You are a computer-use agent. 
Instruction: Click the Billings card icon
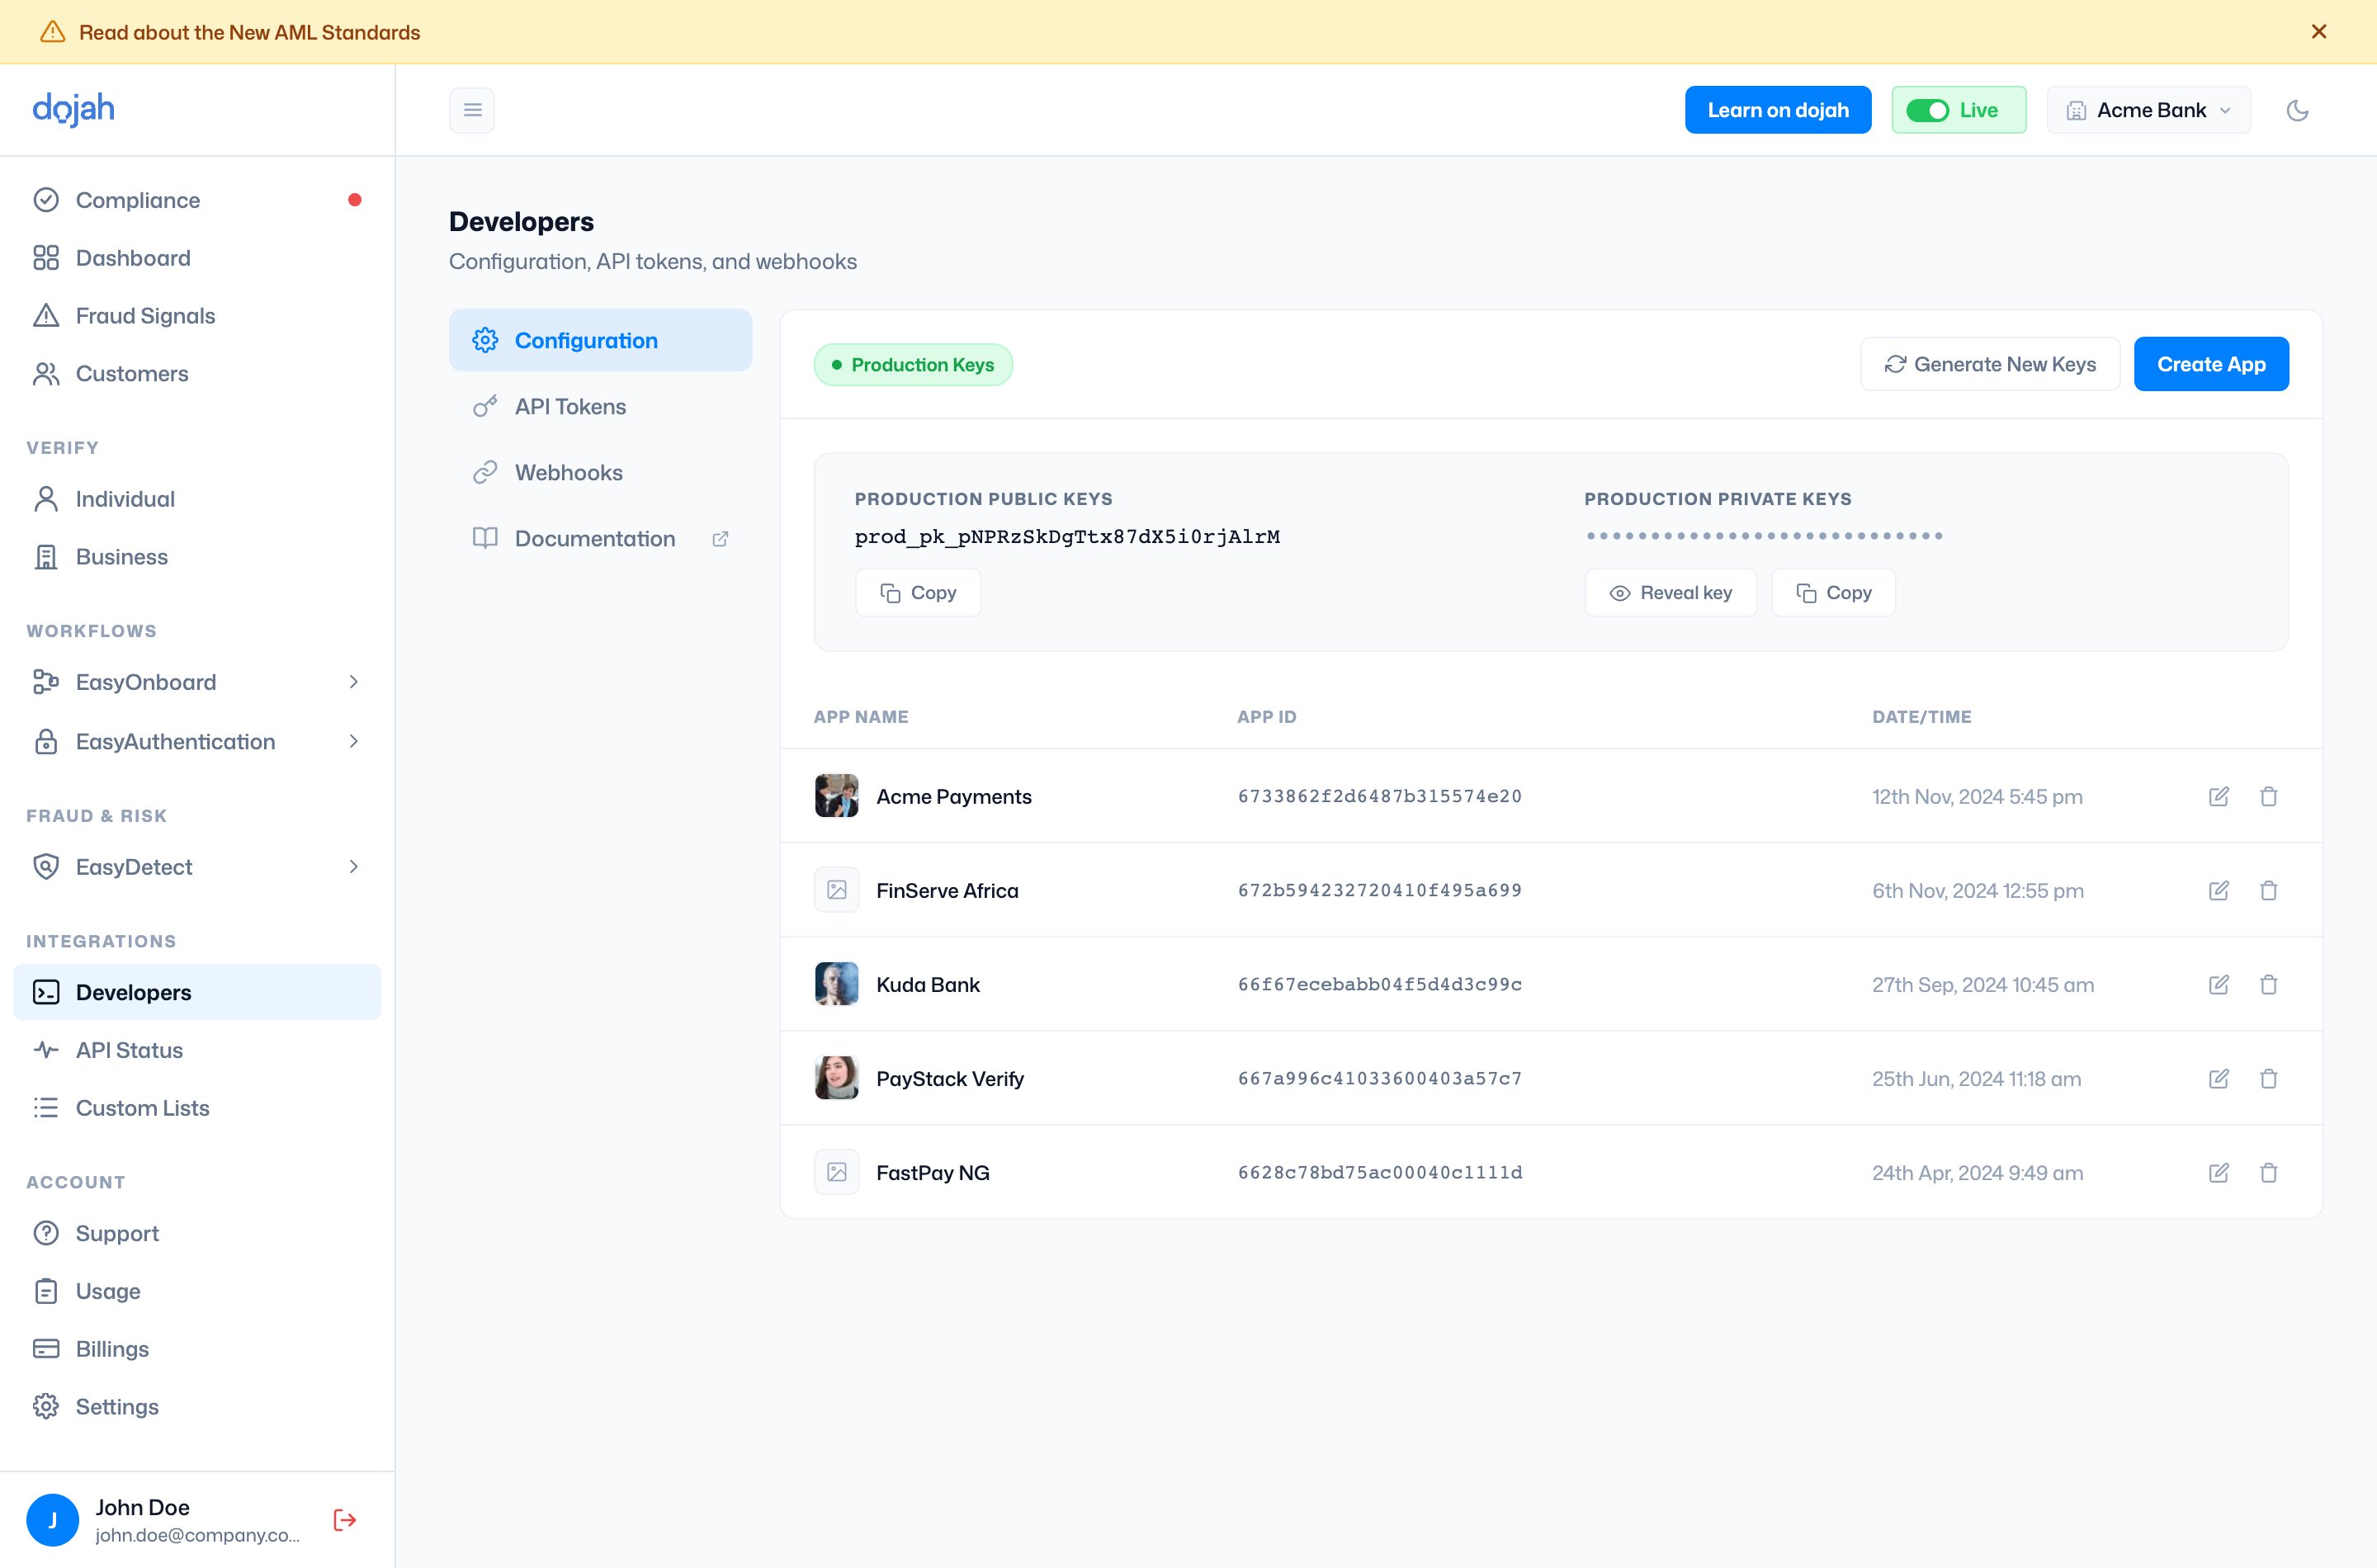tap(46, 1349)
